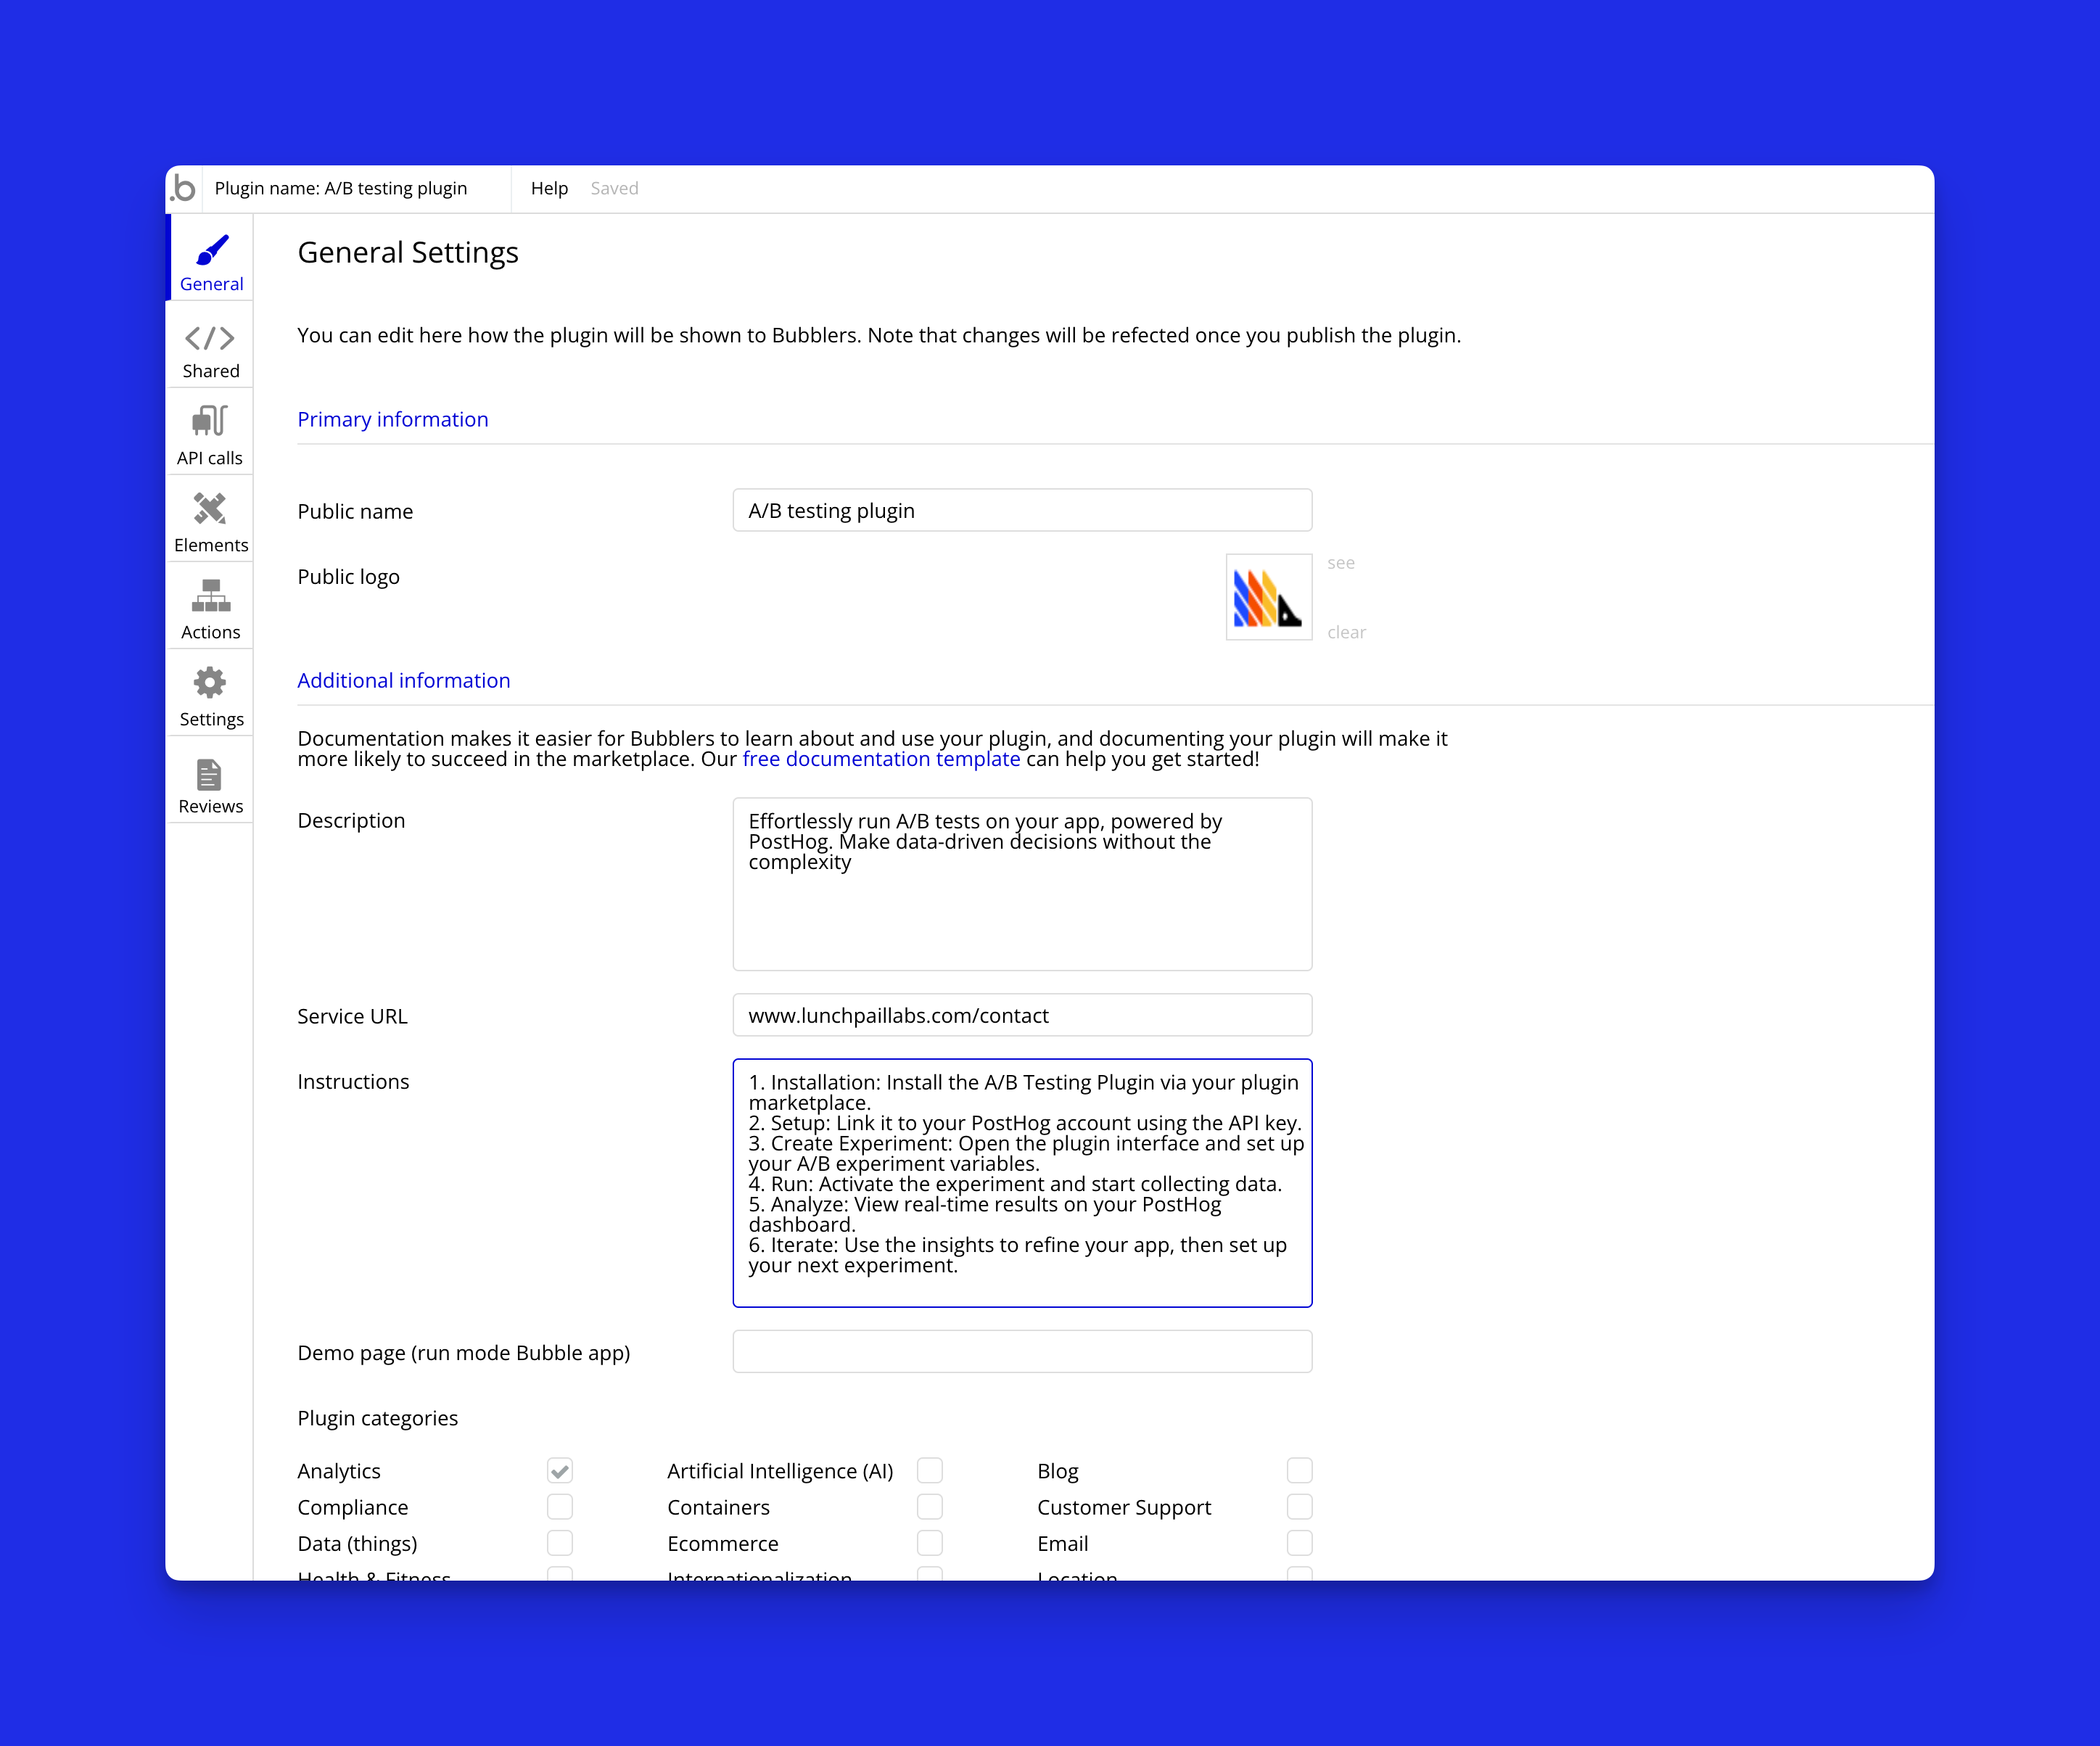Tick the Ecommerce category checkbox
Screen dimensions: 2100x1746
click(x=930, y=1543)
